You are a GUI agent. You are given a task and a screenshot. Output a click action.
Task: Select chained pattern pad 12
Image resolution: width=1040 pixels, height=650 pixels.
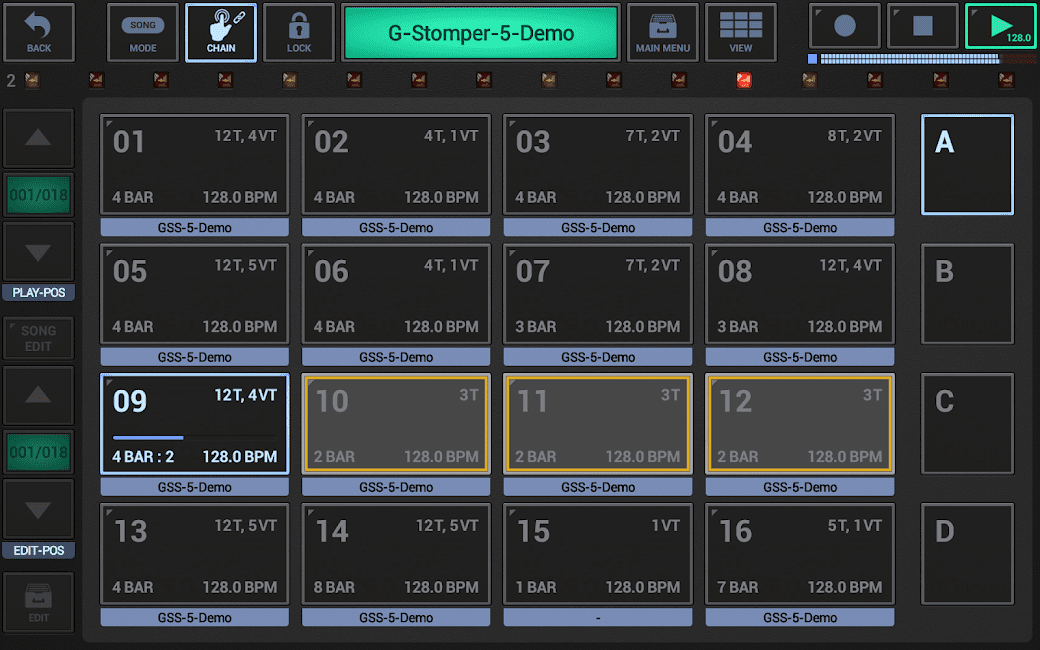799,424
